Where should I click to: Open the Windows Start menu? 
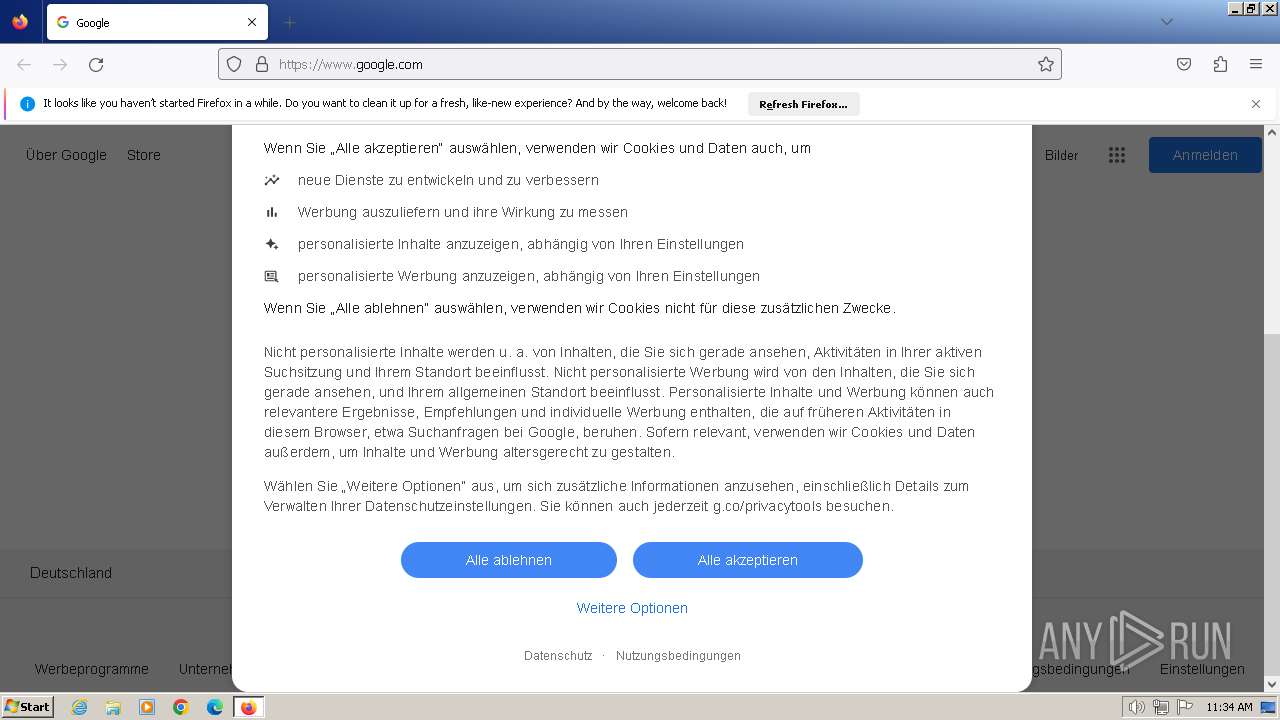pos(27,706)
